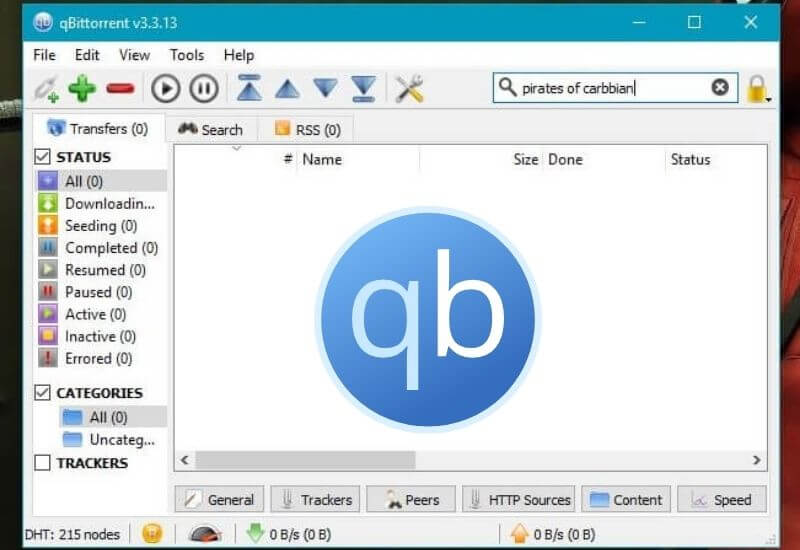Click the Add torrent link icon

coord(46,89)
